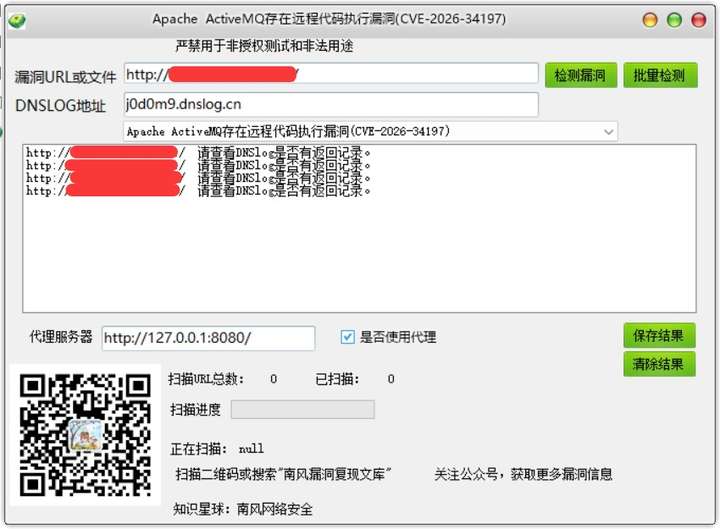
Task: Click the last result line in output
Action: 198,191
